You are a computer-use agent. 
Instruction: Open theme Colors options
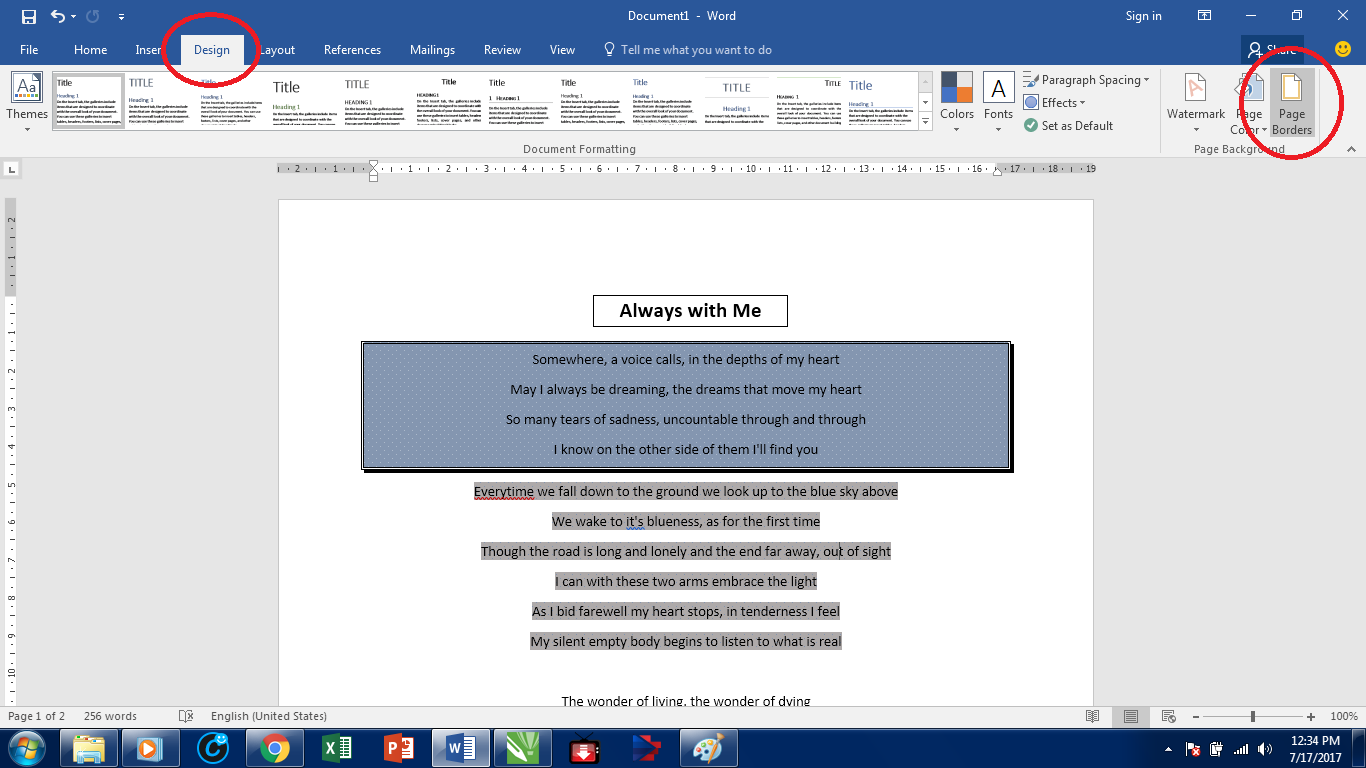pos(956,100)
